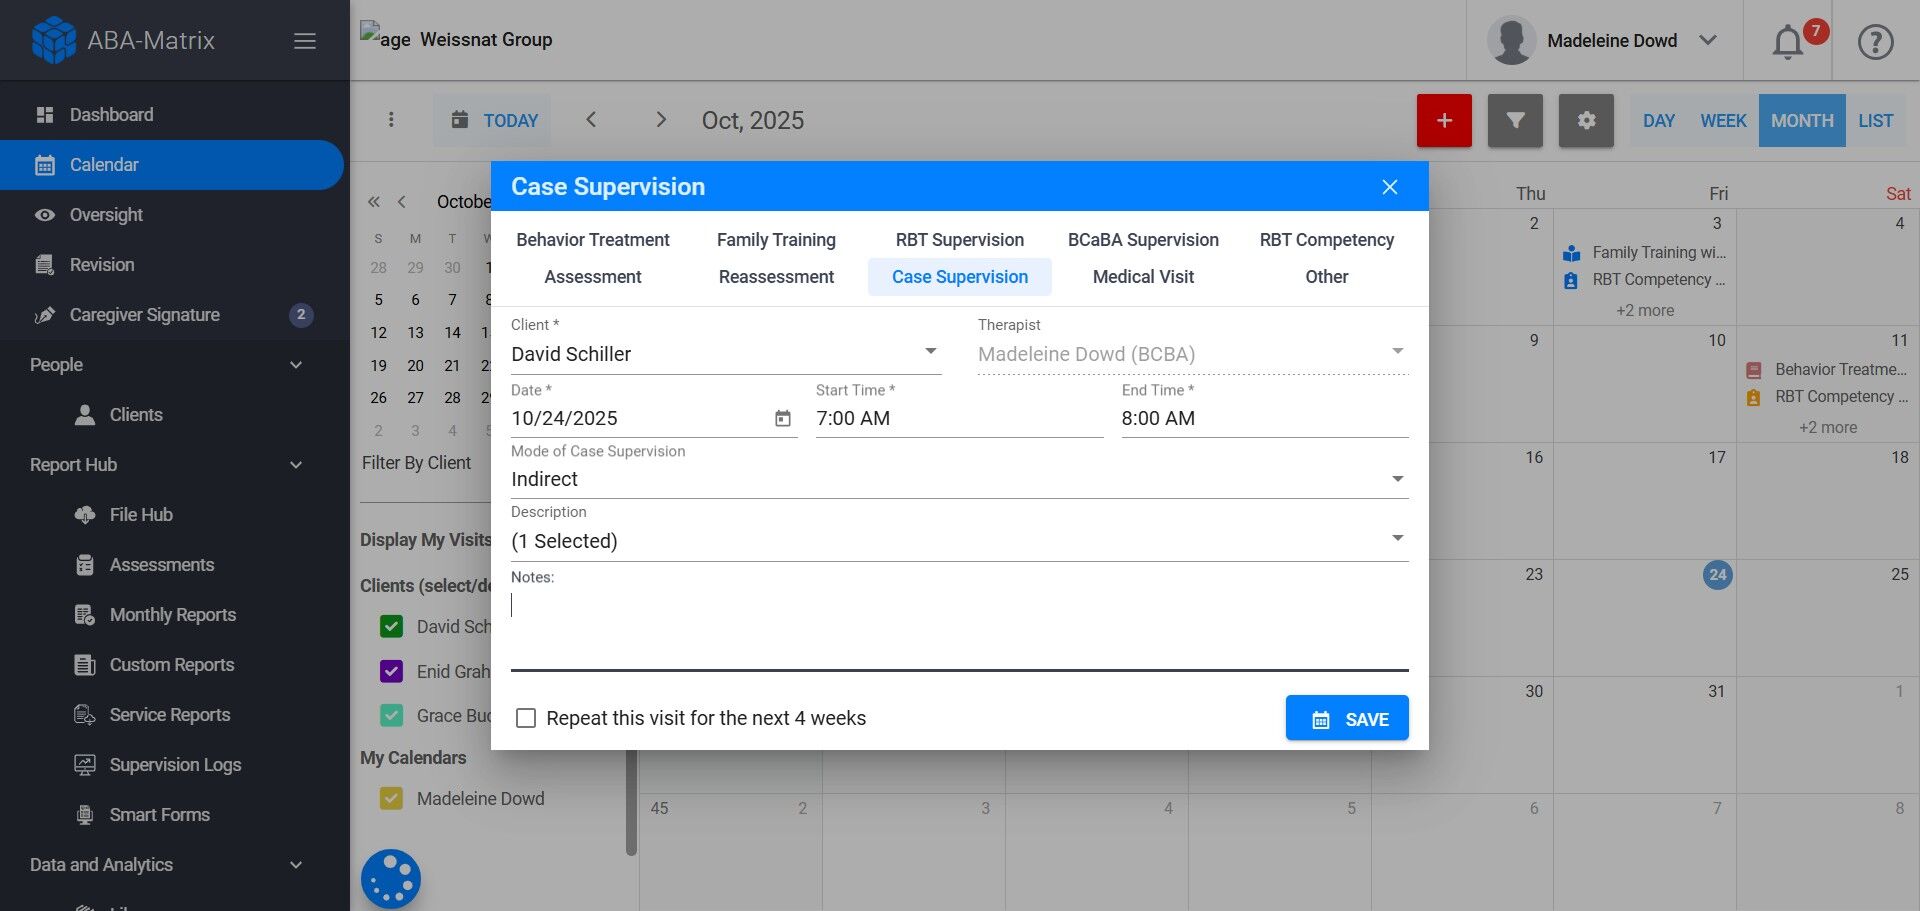Switch calendar to WEEK view

(1723, 121)
